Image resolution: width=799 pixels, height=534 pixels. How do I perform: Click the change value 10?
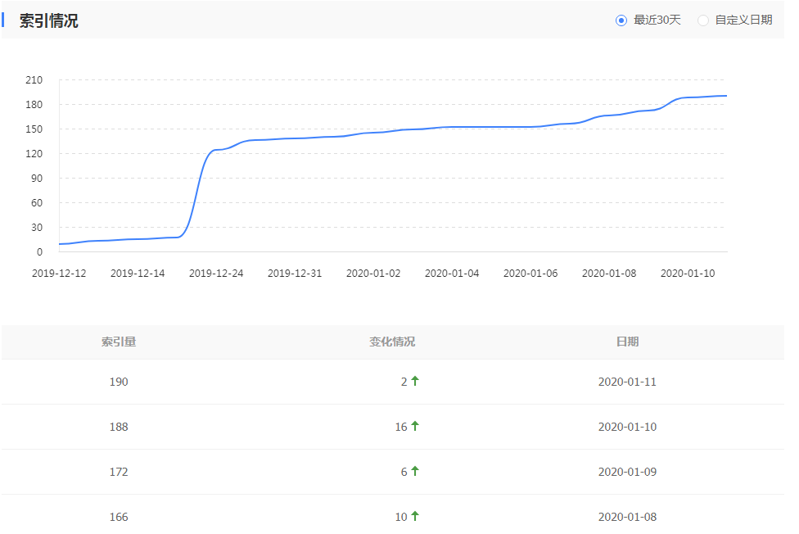pyautogui.click(x=401, y=517)
